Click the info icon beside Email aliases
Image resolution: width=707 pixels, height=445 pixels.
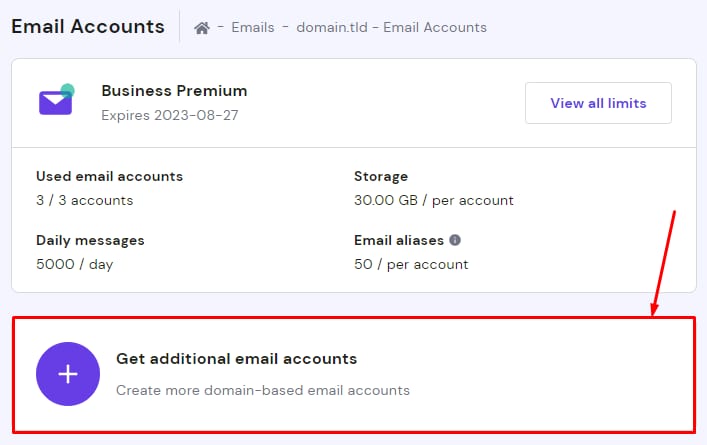click(x=455, y=240)
